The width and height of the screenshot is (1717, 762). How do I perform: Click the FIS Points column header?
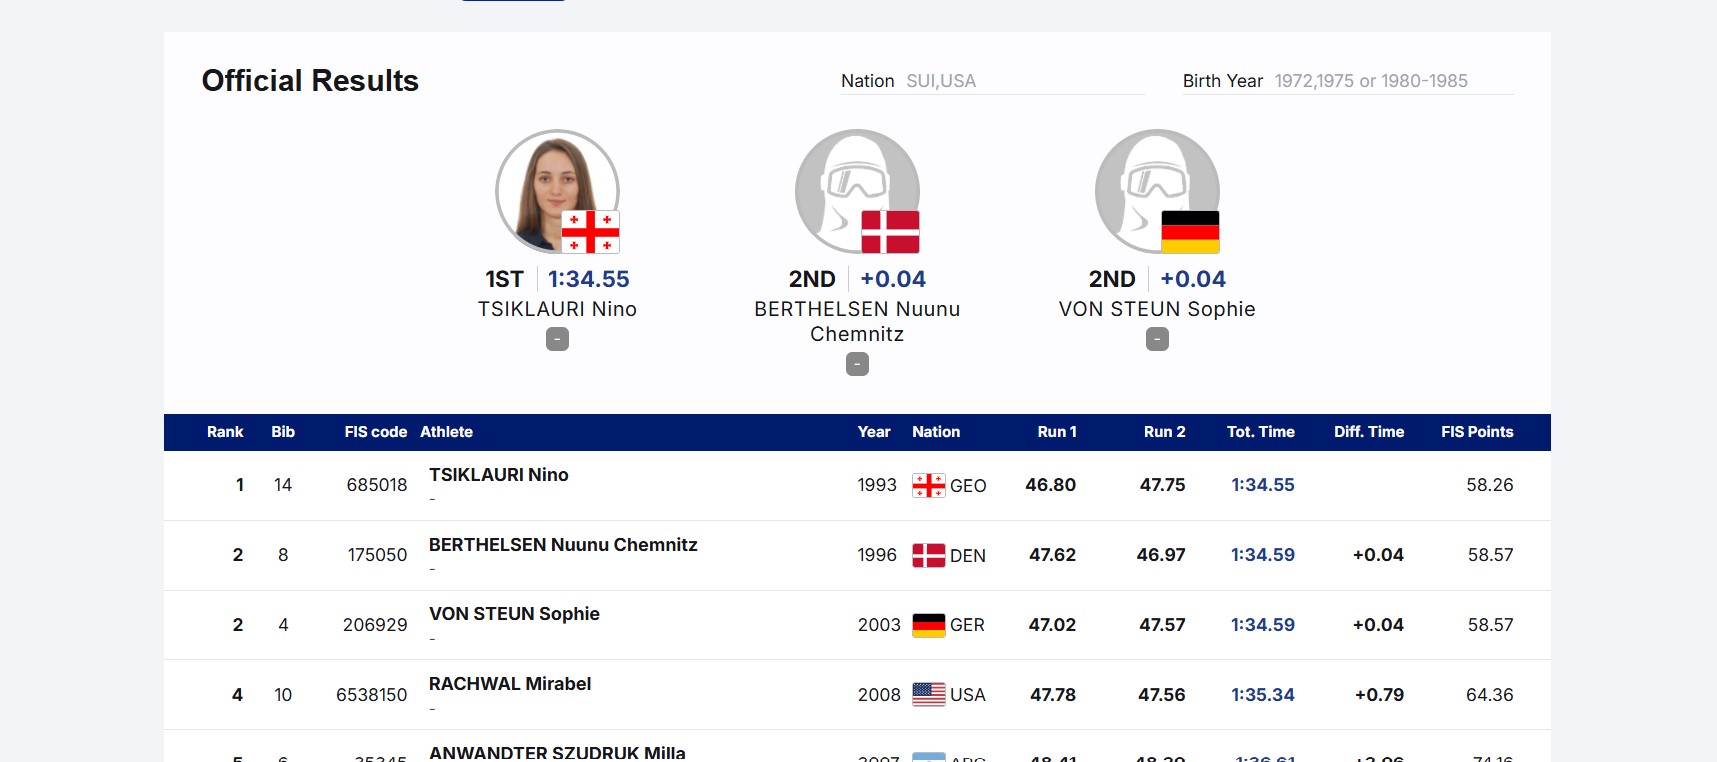[x=1476, y=432]
